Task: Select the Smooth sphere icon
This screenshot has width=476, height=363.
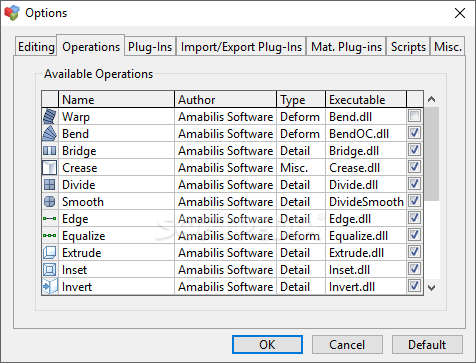Action: [x=50, y=202]
